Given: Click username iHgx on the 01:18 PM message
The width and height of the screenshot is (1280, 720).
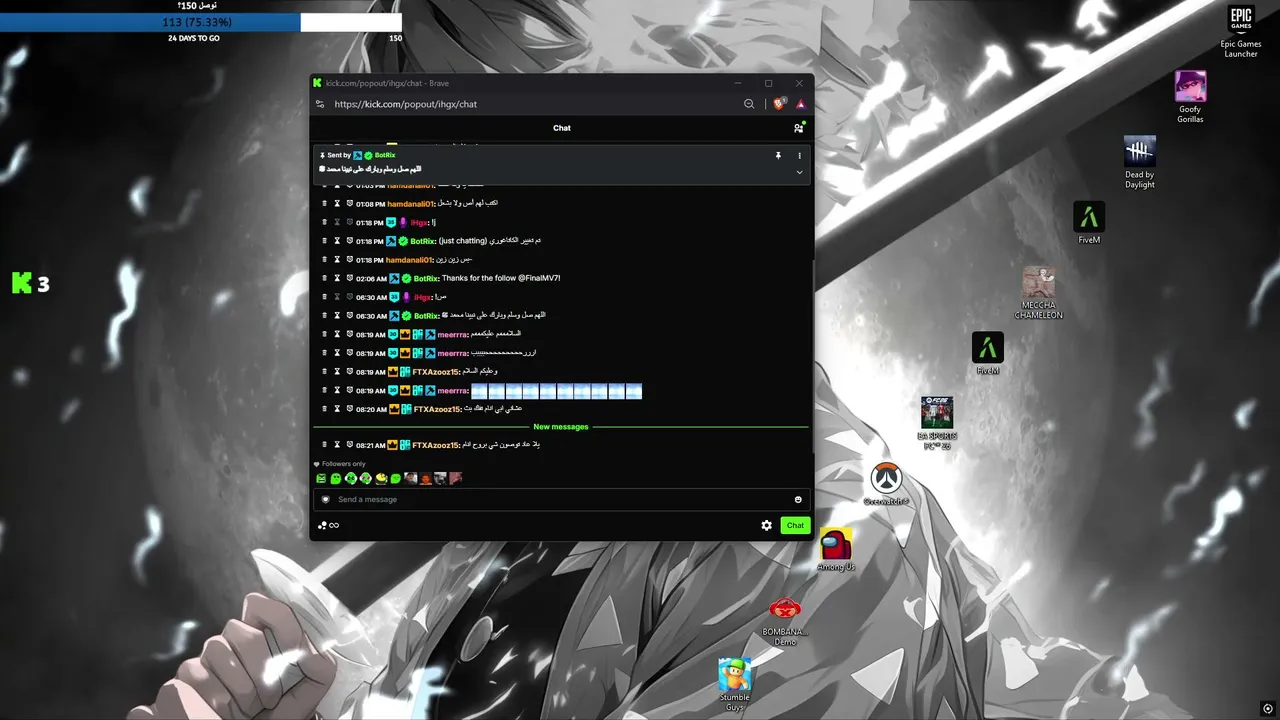Looking at the screenshot, I should coord(420,222).
